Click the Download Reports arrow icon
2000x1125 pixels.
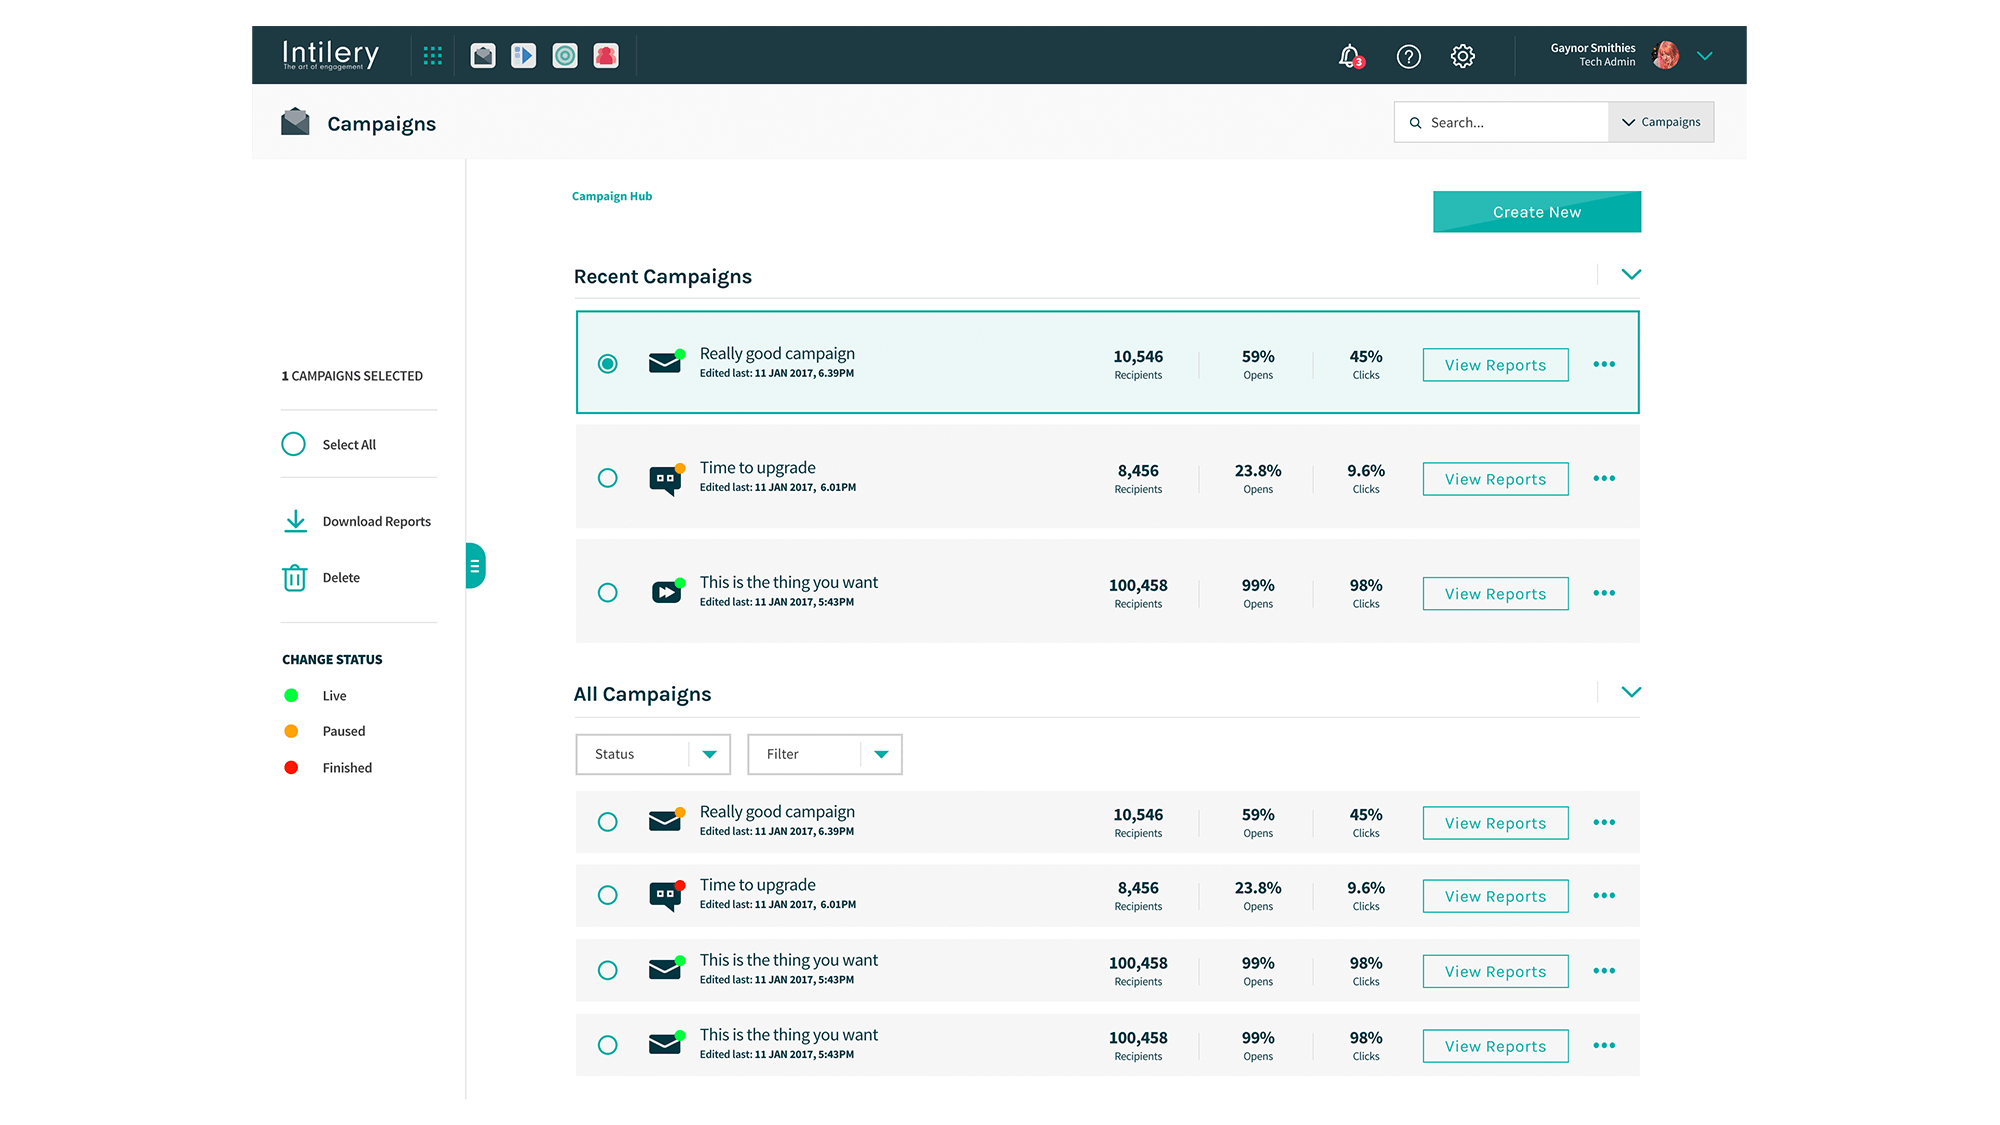(295, 521)
